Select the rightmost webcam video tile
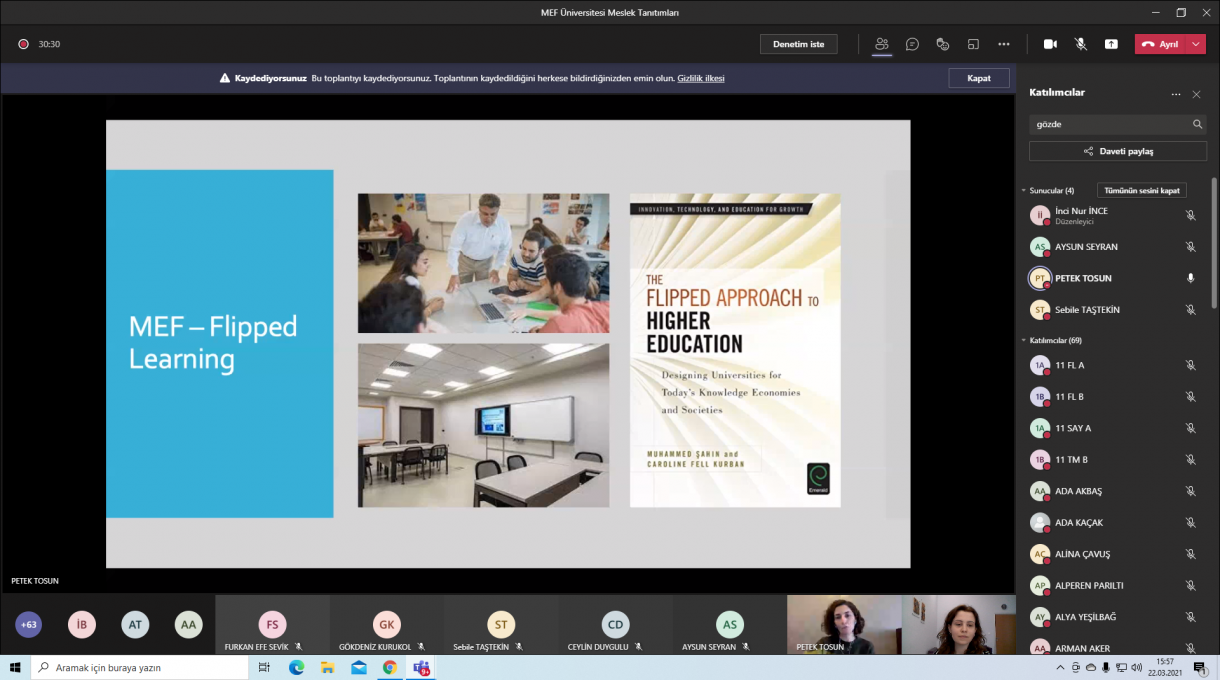The height and width of the screenshot is (680, 1220). 959,625
